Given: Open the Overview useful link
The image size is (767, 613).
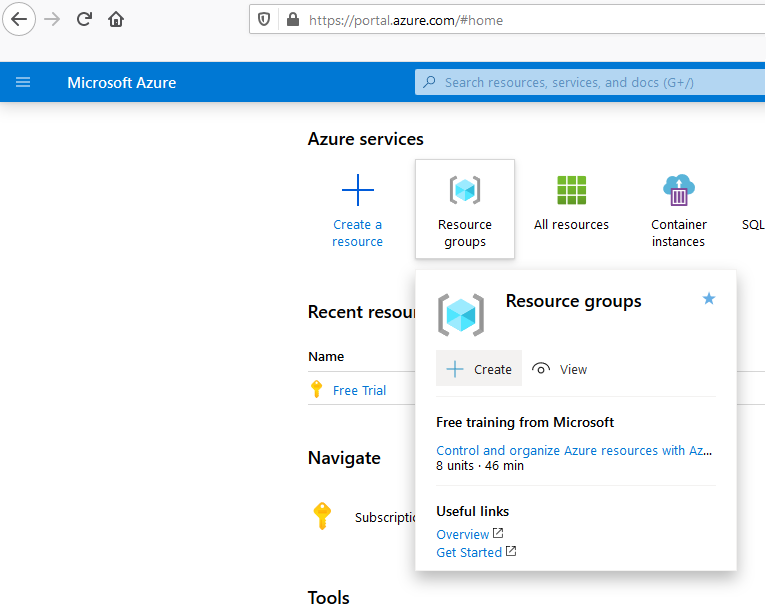Looking at the screenshot, I should (463, 534).
